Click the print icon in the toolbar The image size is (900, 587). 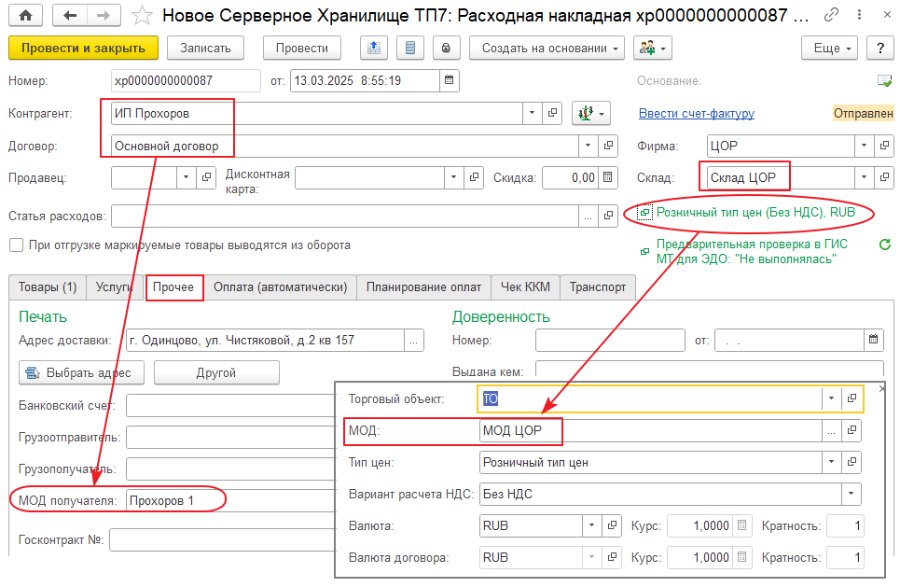pos(446,48)
